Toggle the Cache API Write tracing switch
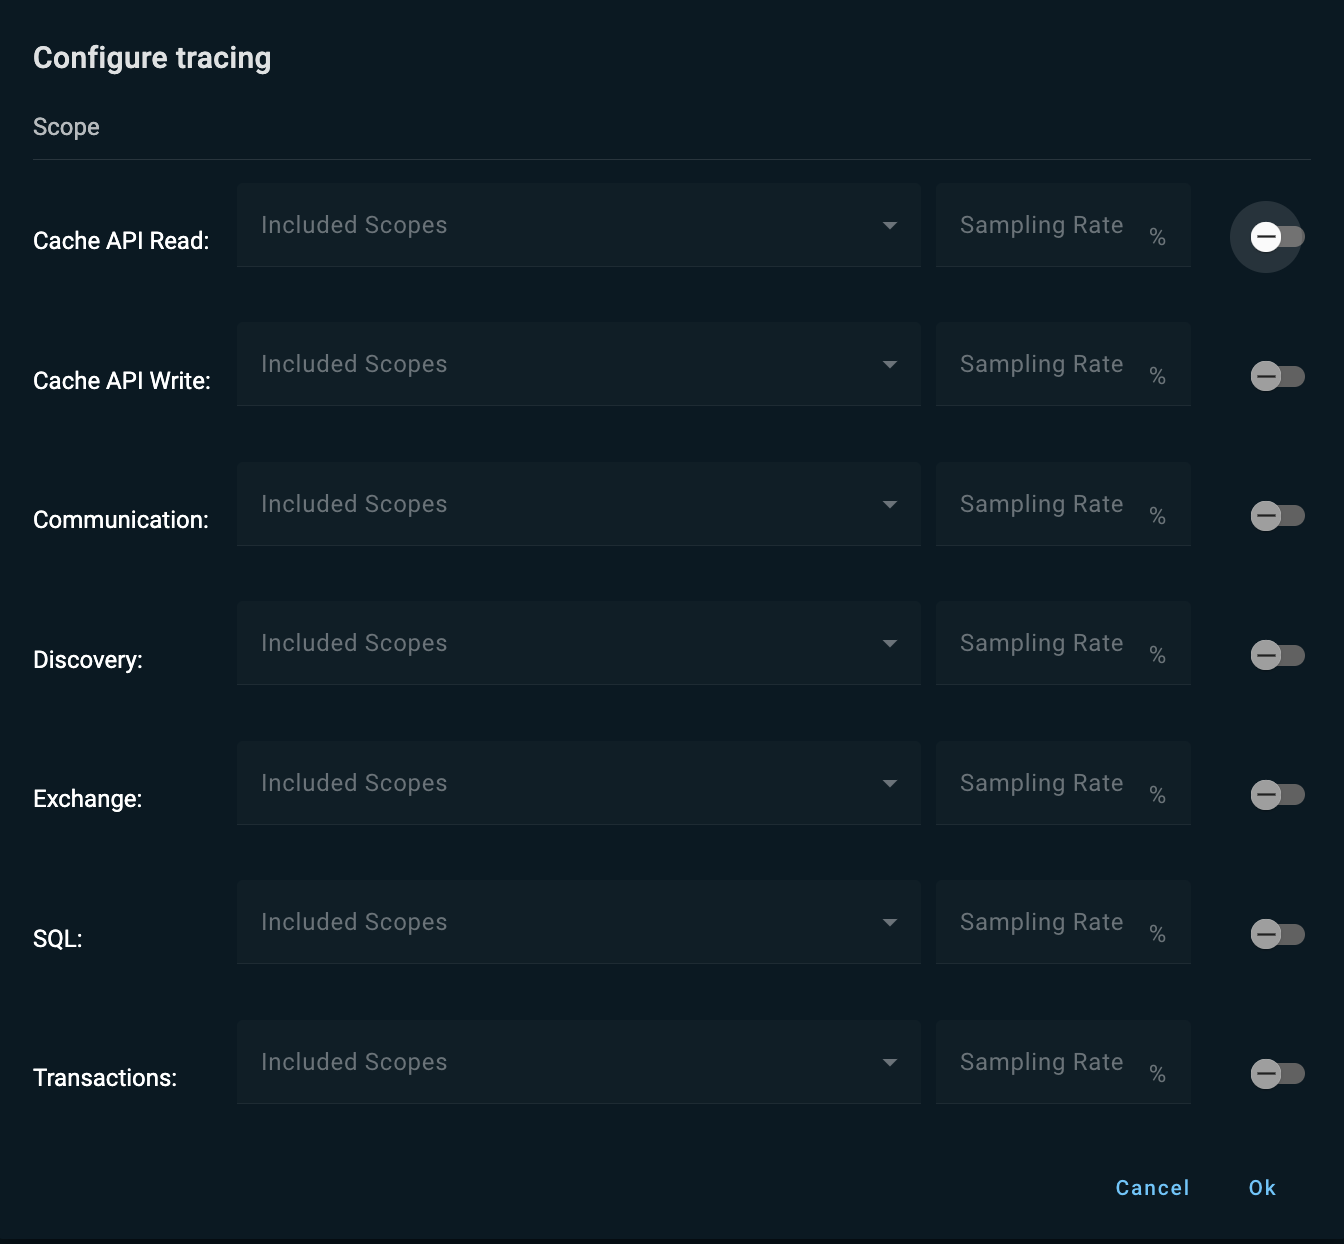The width and height of the screenshot is (1344, 1244). [x=1277, y=376]
